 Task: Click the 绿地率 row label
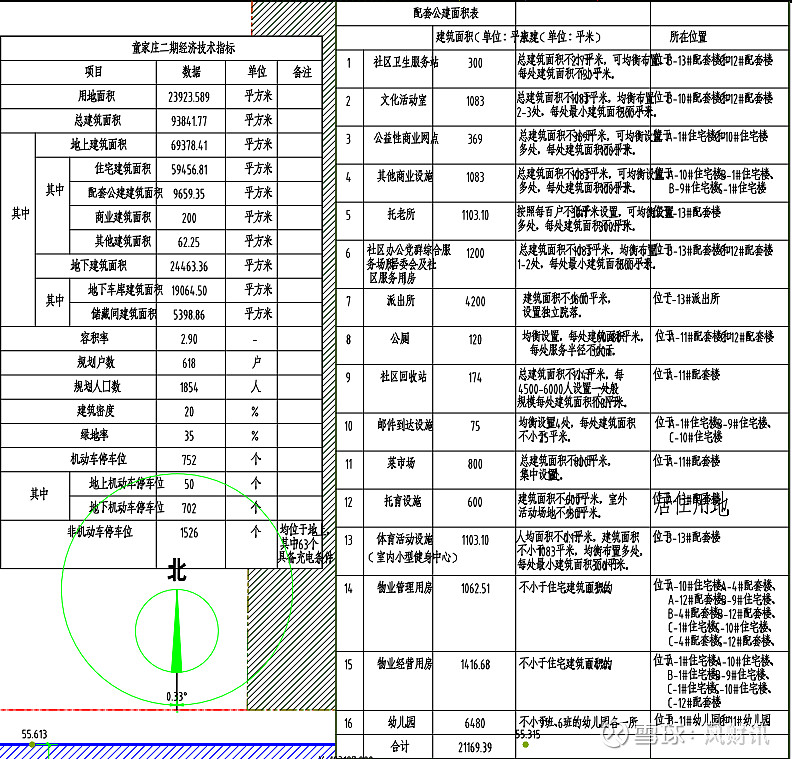(x=94, y=435)
